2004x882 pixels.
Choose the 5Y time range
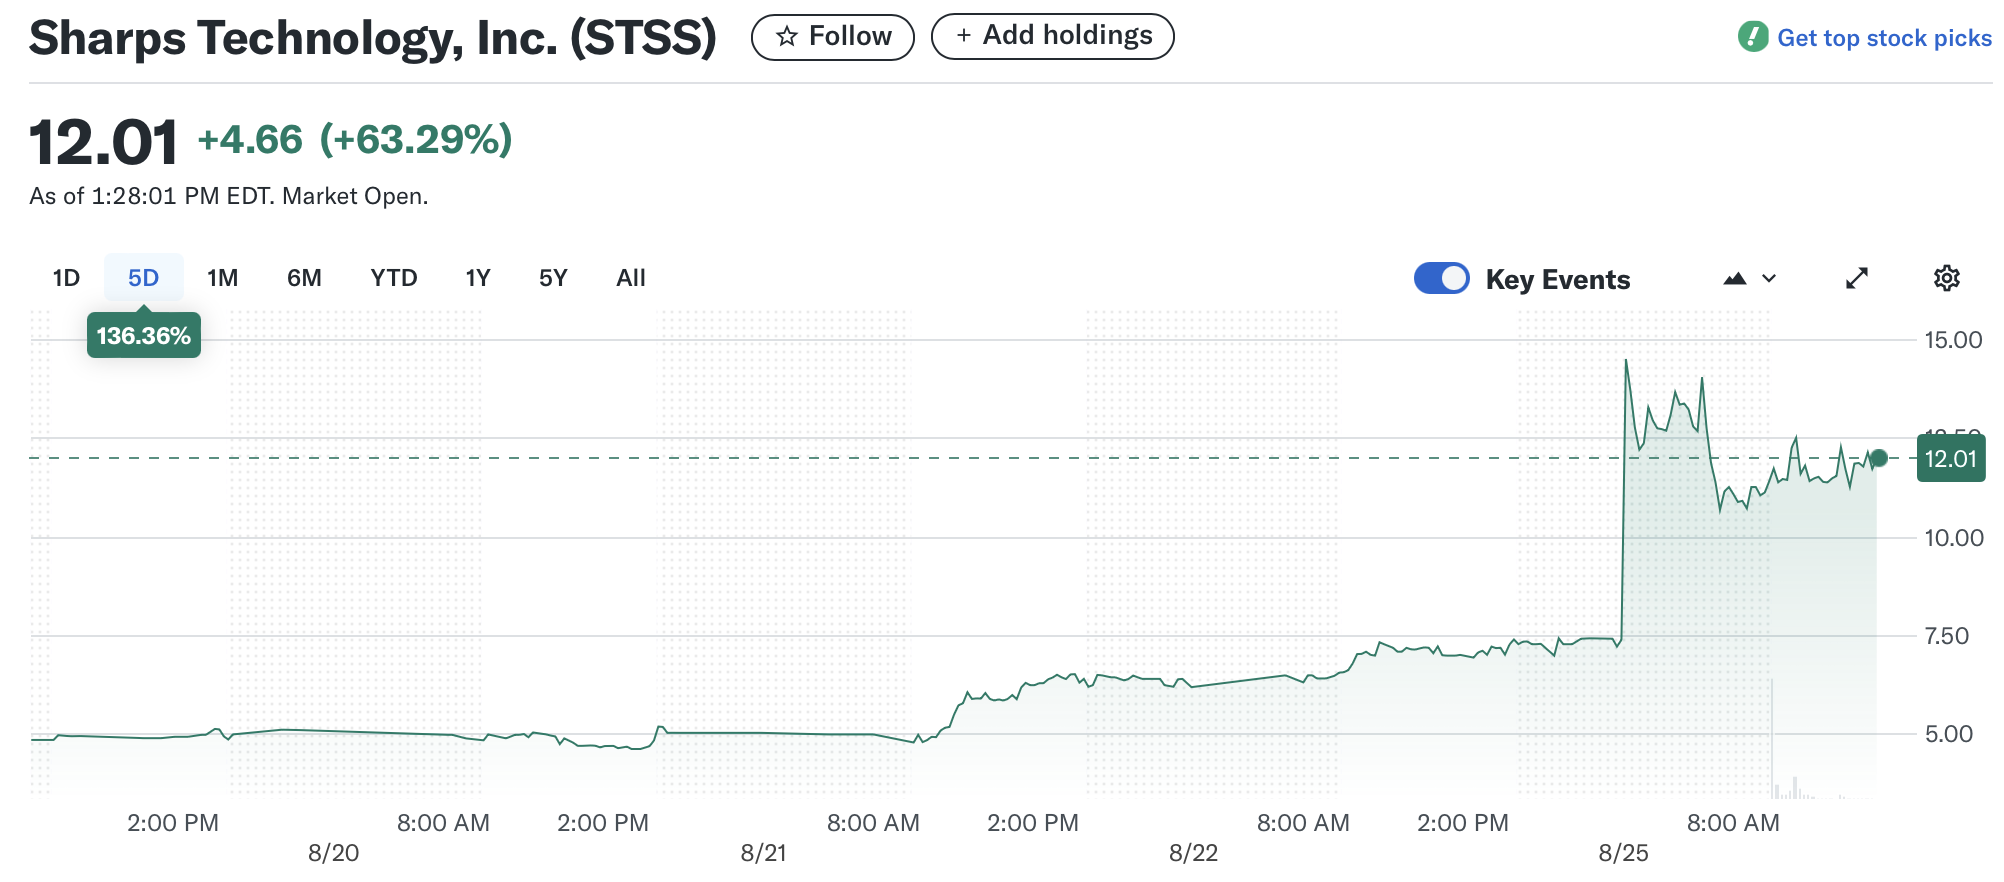click(x=553, y=278)
